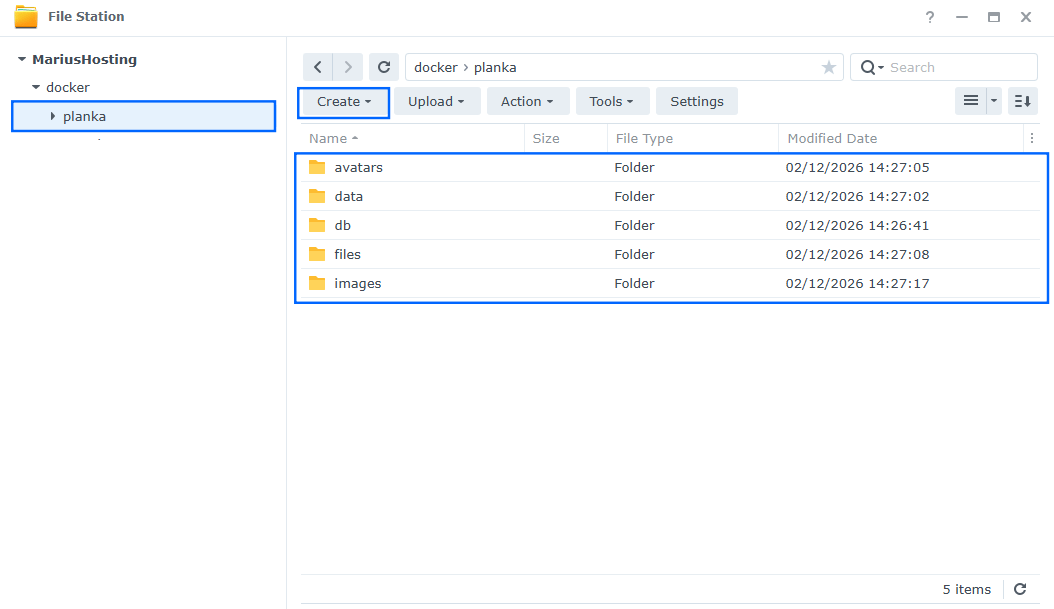Open the Create dropdown
Viewport: 1054px width, 609px height.
tap(343, 101)
